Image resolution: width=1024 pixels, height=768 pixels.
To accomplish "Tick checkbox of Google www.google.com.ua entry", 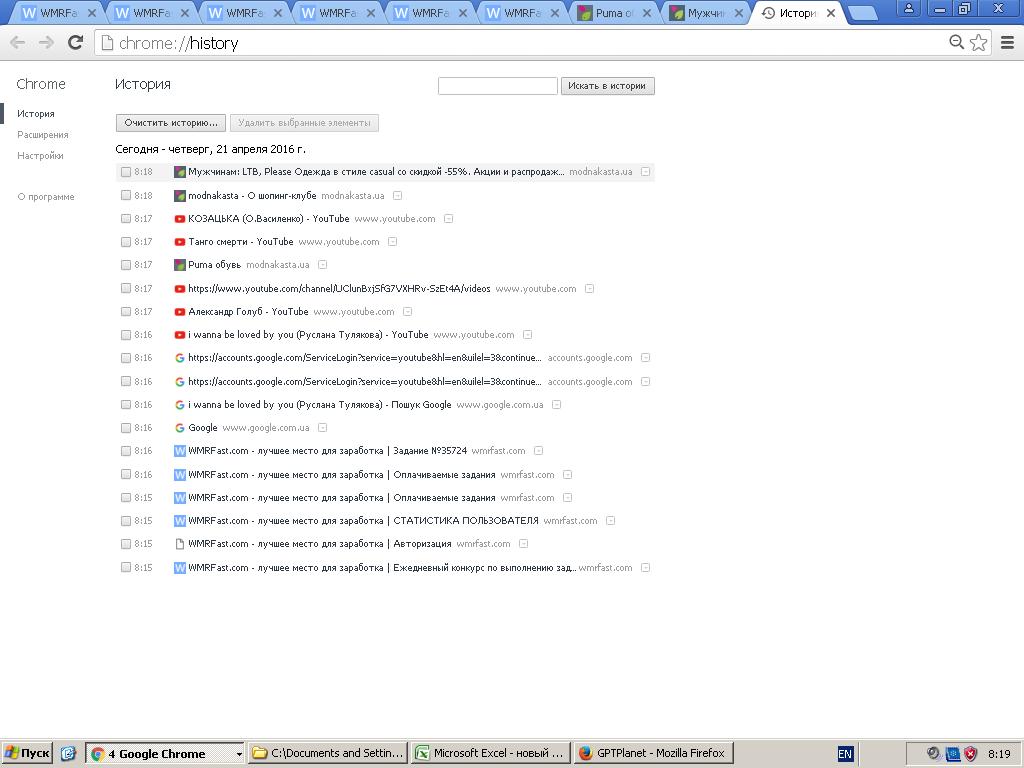I will pos(125,428).
